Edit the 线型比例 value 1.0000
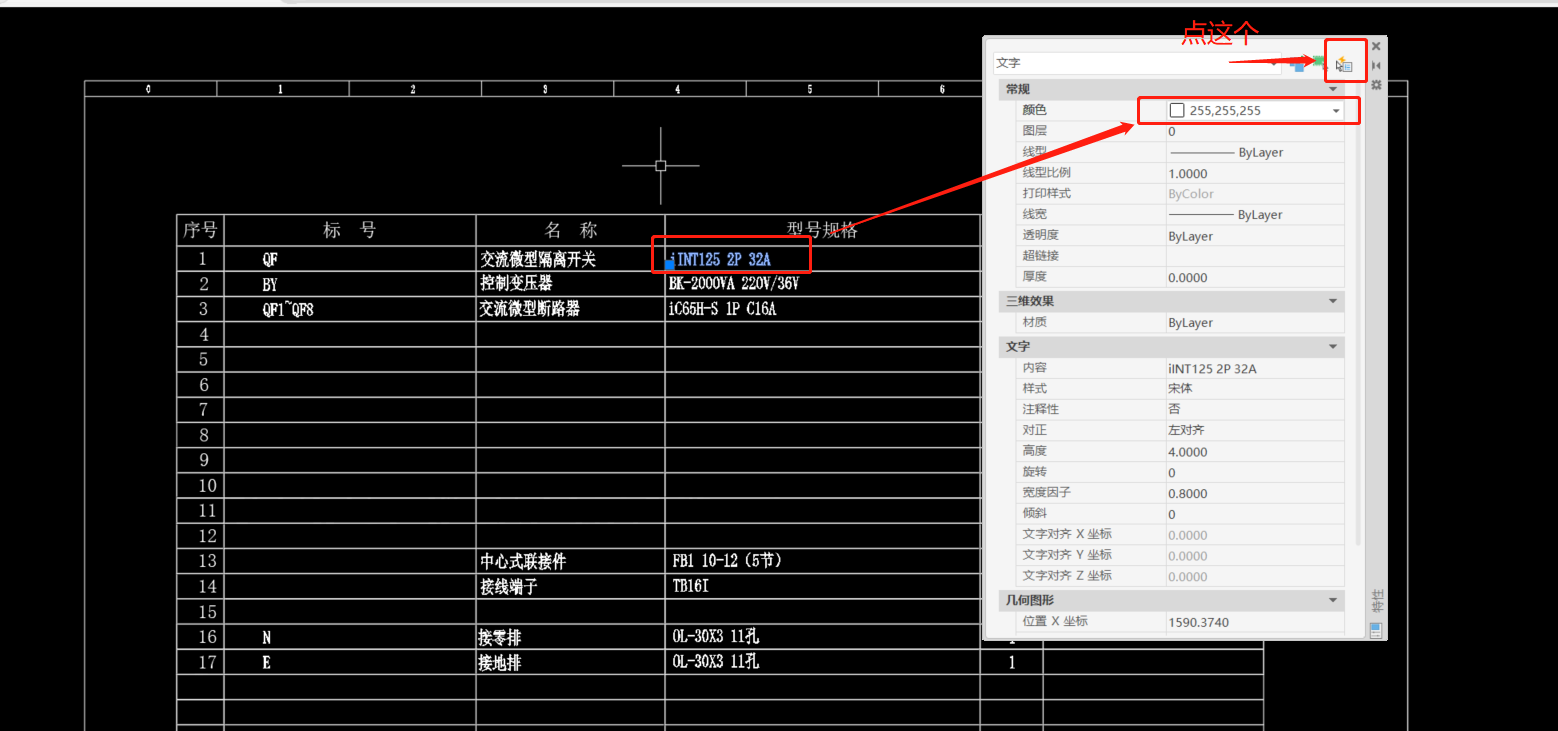The width and height of the screenshot is (1558, 731). click(x=1255, y=173)
